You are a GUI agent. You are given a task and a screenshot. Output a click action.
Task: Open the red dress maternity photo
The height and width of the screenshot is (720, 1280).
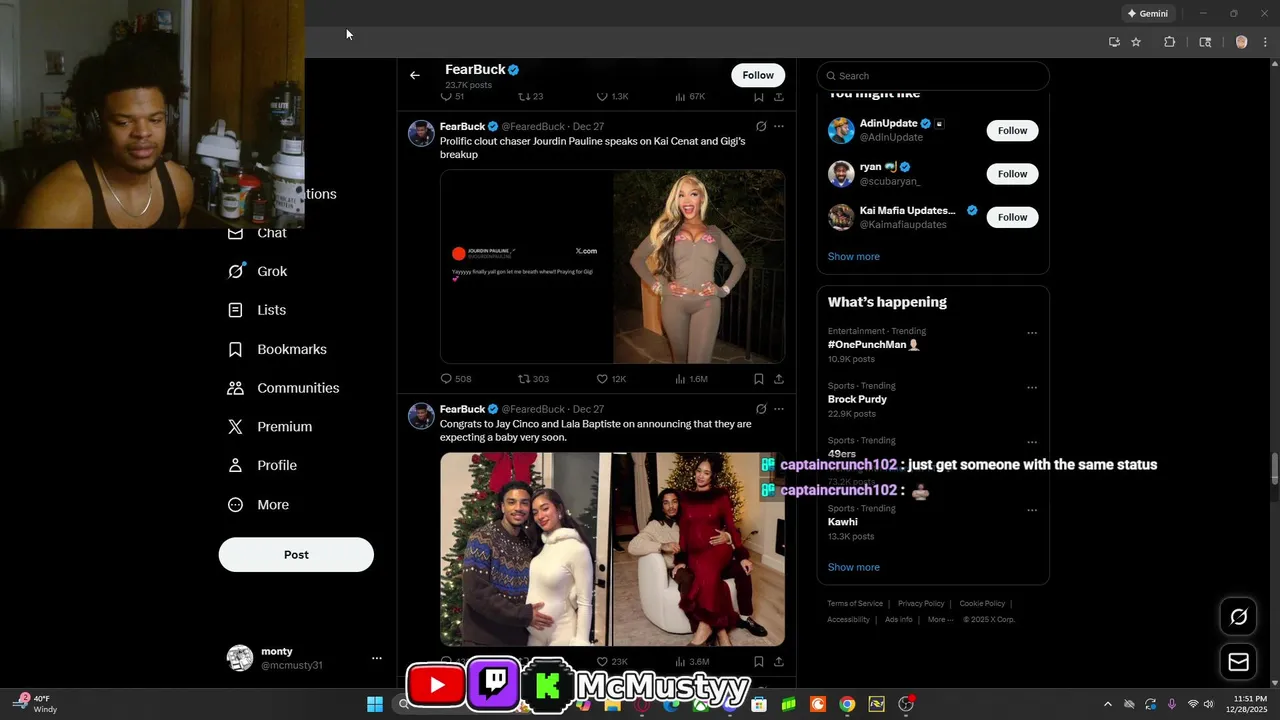(x=699, y=549)
